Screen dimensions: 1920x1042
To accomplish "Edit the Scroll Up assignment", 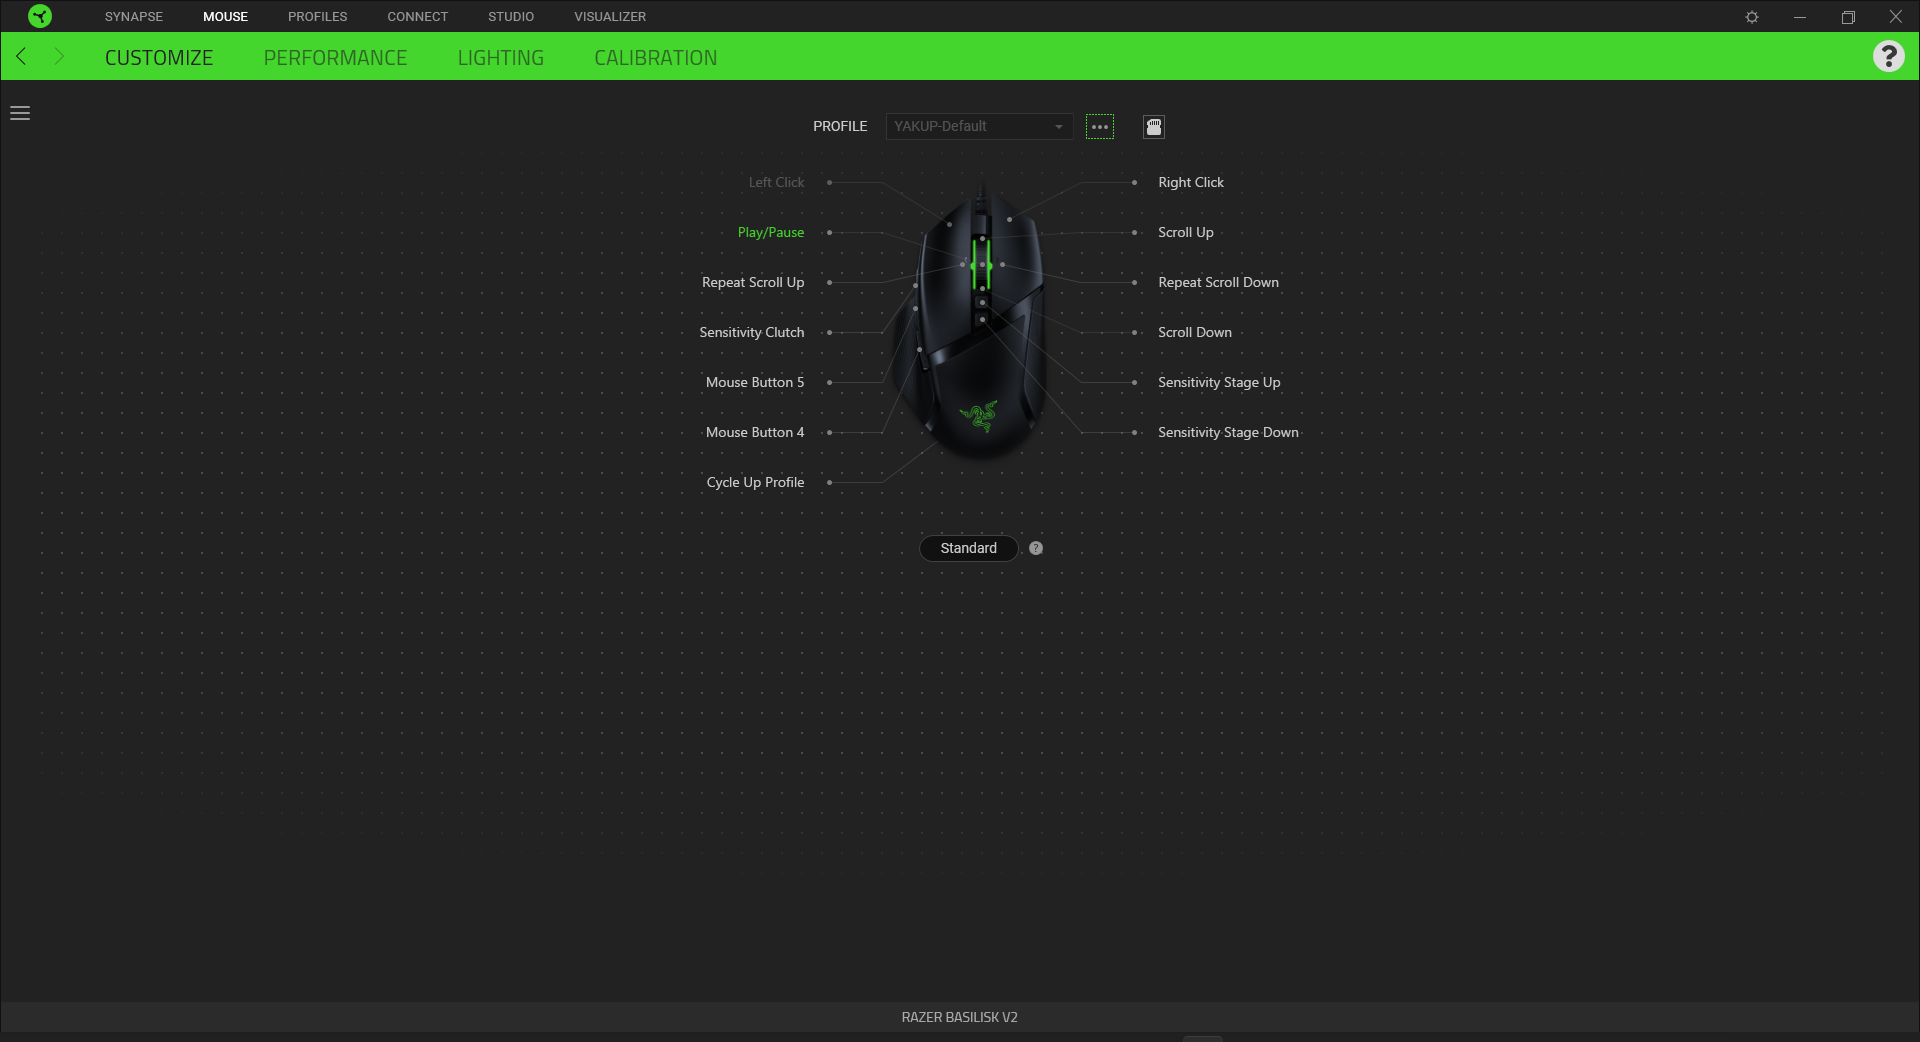I will click(x=1186, y=232).
